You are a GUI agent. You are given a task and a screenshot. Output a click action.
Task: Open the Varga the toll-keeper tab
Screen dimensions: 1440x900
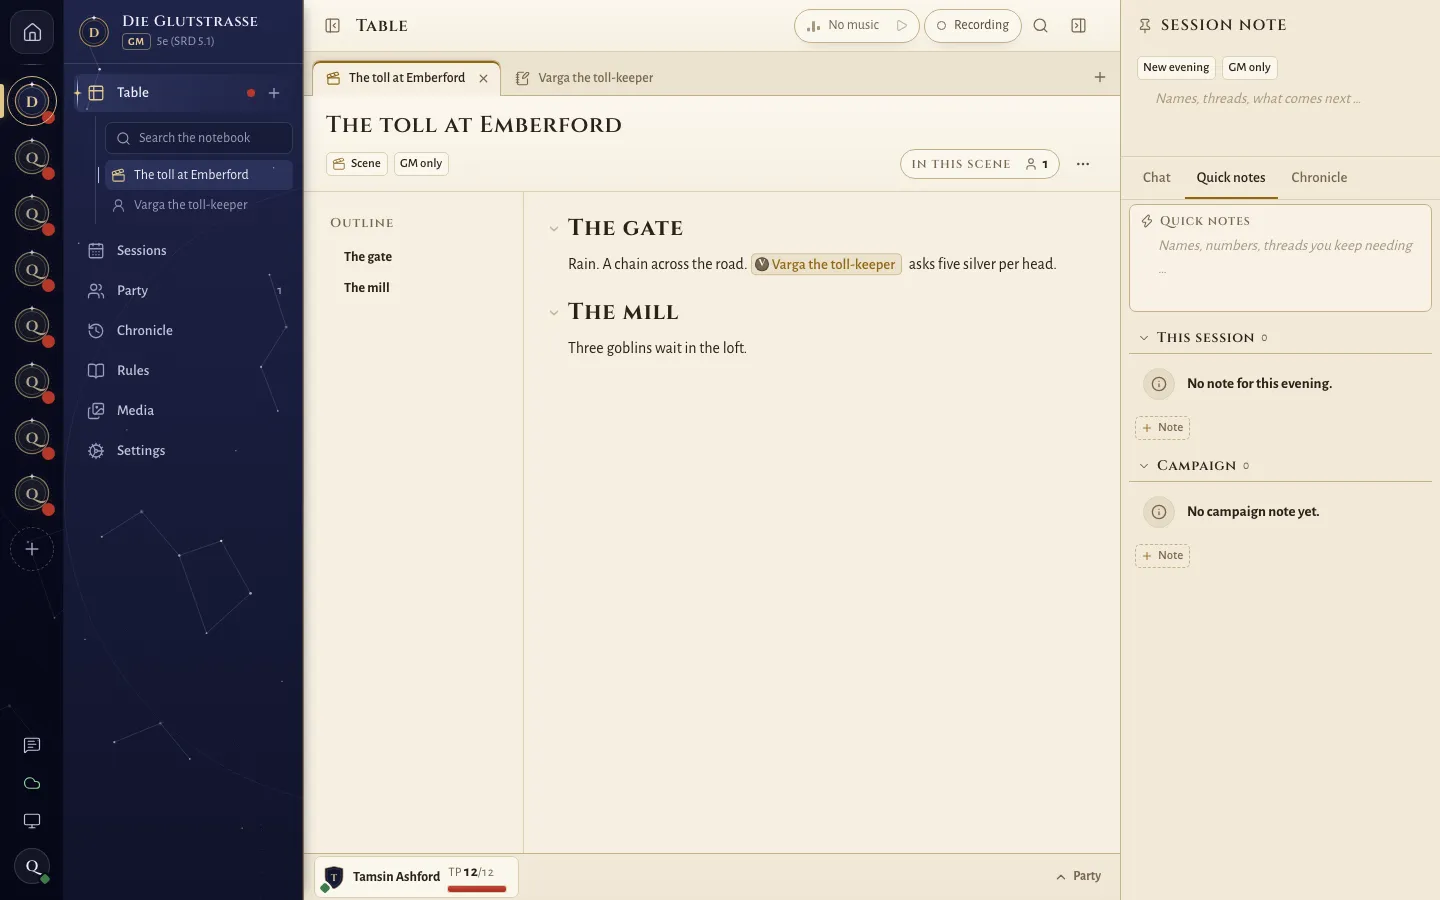(584, 78)
